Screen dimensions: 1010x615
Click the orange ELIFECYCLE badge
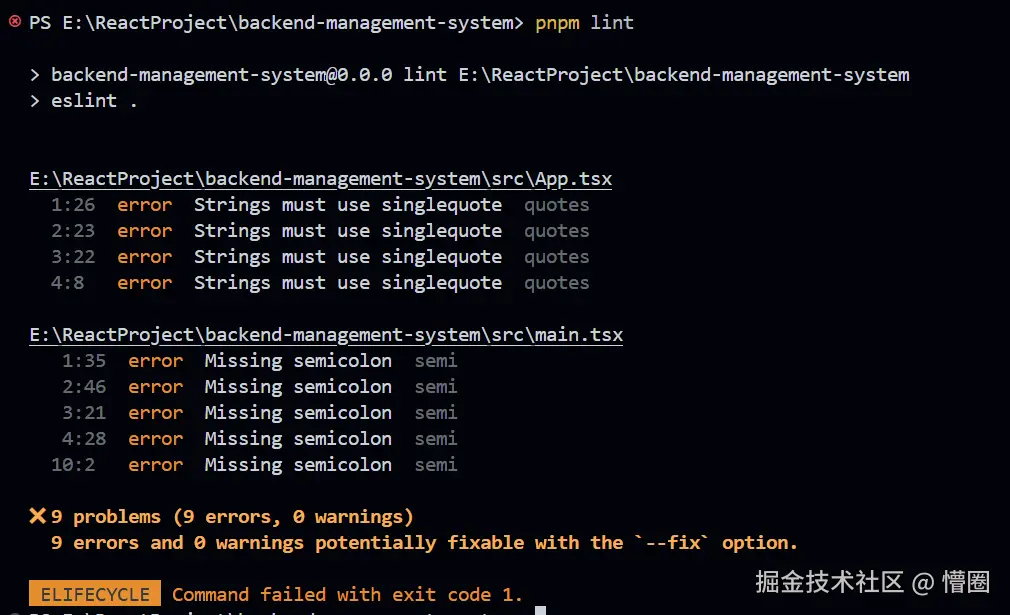click(95, 594)
